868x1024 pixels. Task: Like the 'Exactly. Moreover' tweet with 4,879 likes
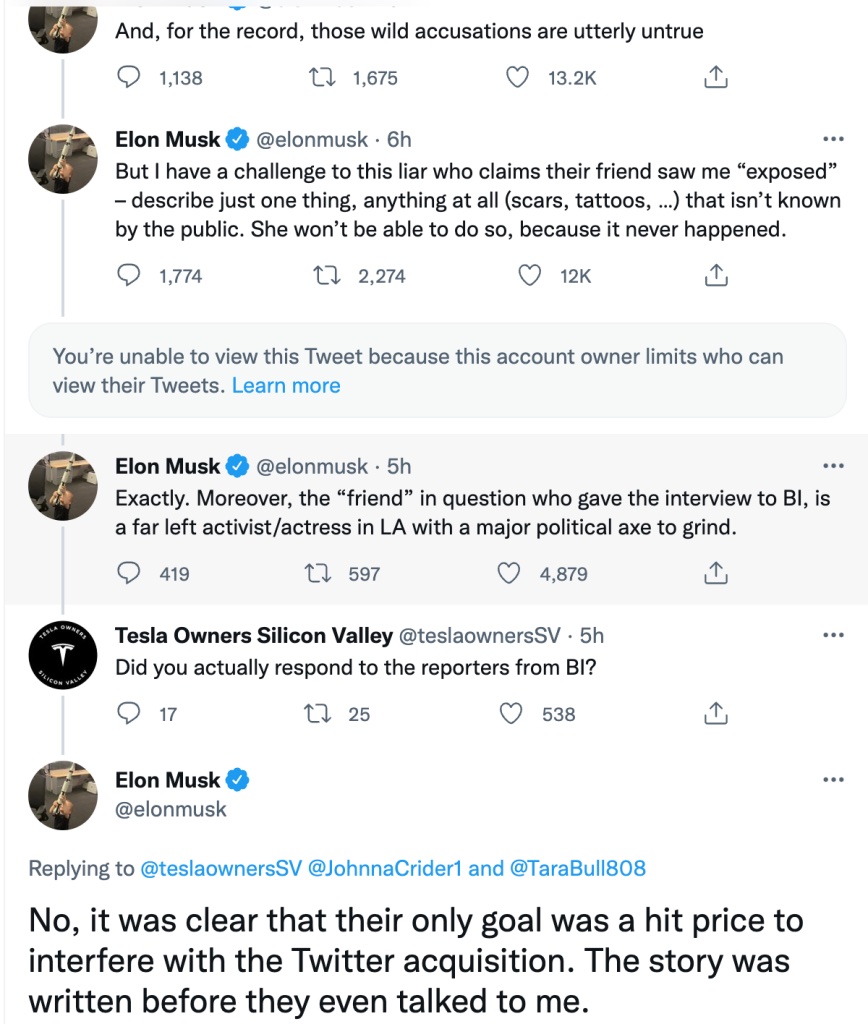[511, 573]
